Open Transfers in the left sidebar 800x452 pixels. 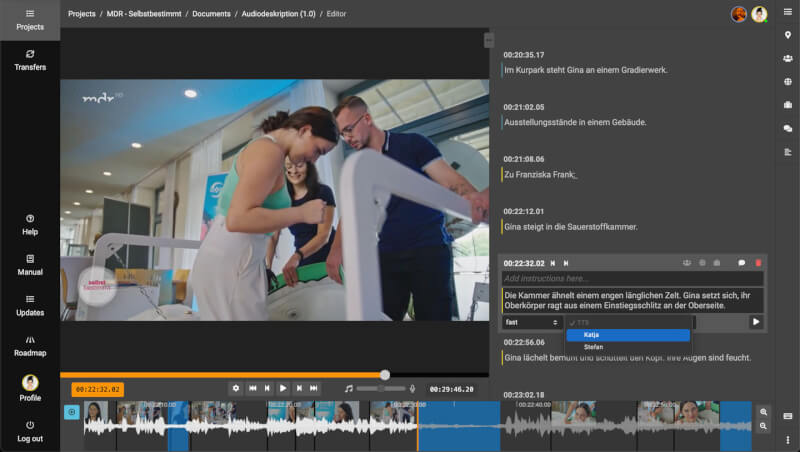[x=30, y=60]
